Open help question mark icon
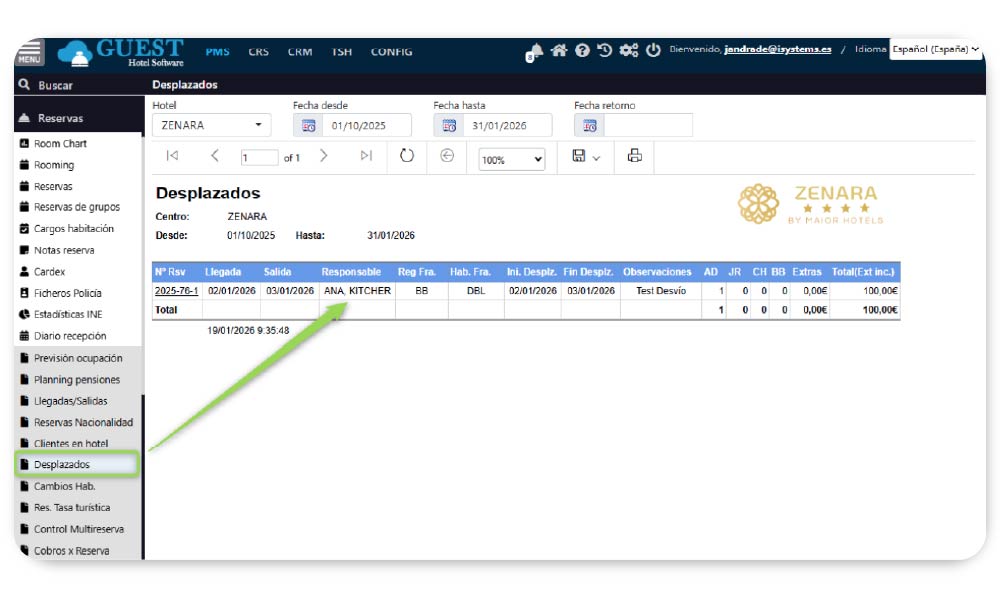This screenshot has width=1000, height=596. point(582,50)
